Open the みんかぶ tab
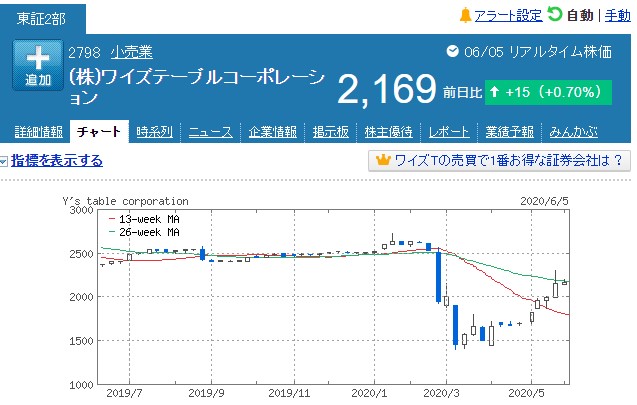 pyautogui.click(x=573, y=132)
